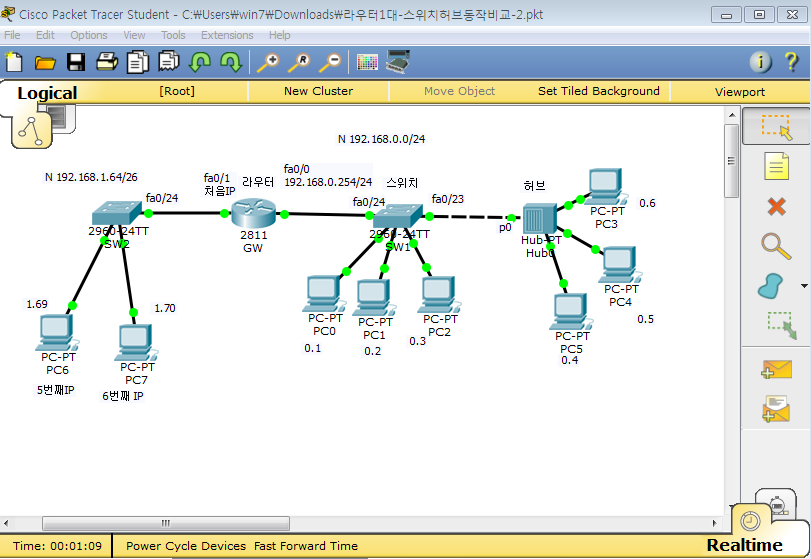This screenshot has height=559, width=811.
Task: Click New Cluster
Action: tap(318, 92)
